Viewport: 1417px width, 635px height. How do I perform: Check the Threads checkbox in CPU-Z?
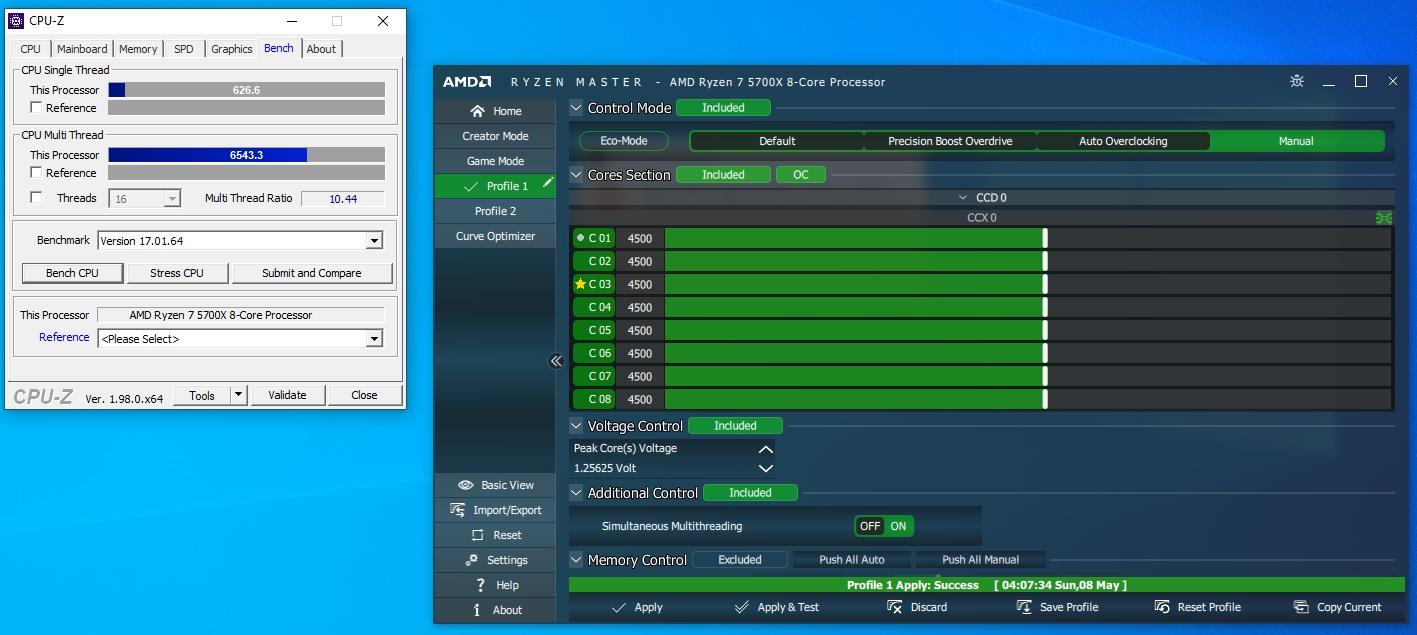coord(37,198)
